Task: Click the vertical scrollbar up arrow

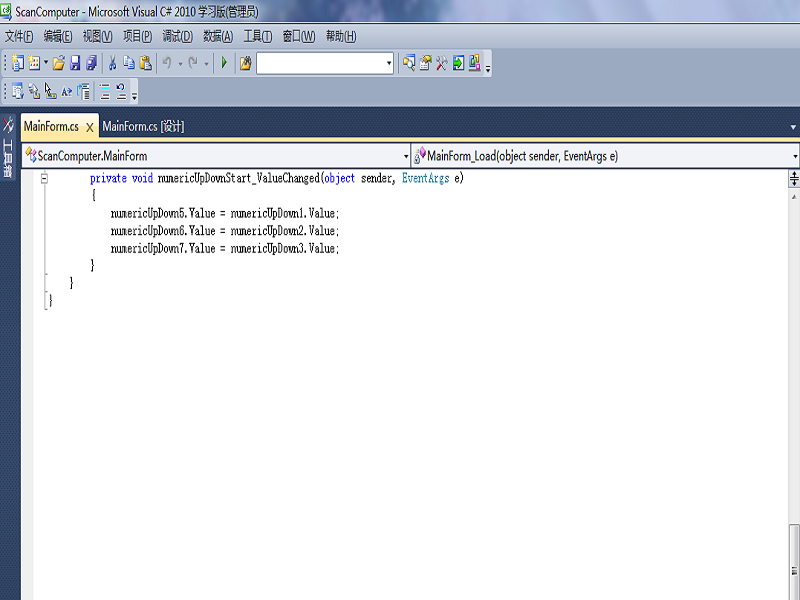Action: pos(794,196)
